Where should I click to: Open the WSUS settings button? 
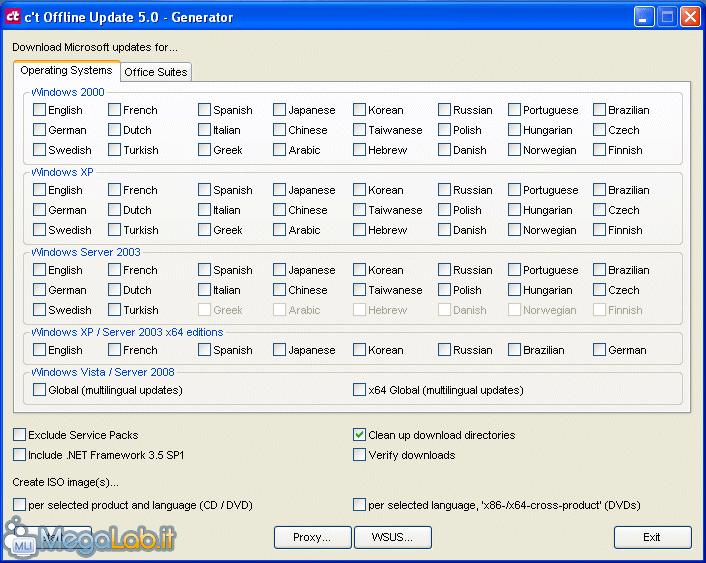(x=393, y=537)
